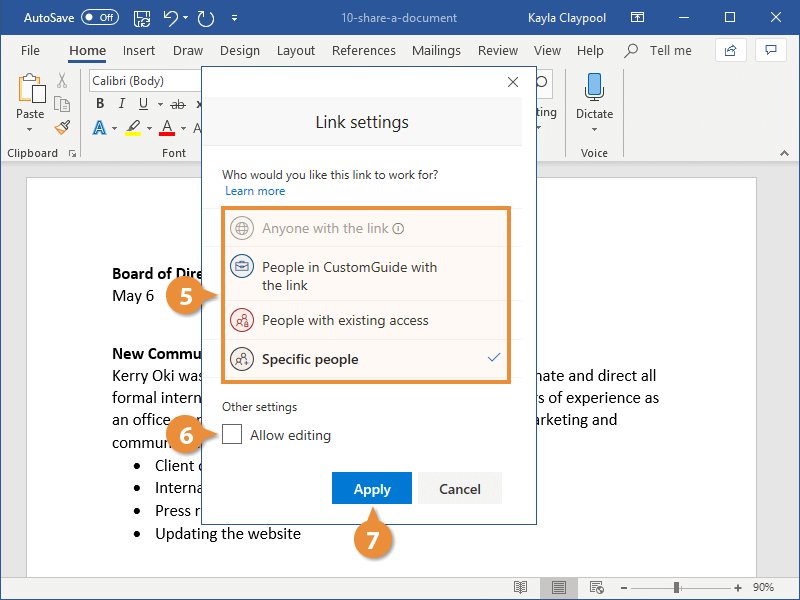This screenshot has height=600, width=800.
Task: Select the Format Painter brush icon
Action: [x=62, y=127]
